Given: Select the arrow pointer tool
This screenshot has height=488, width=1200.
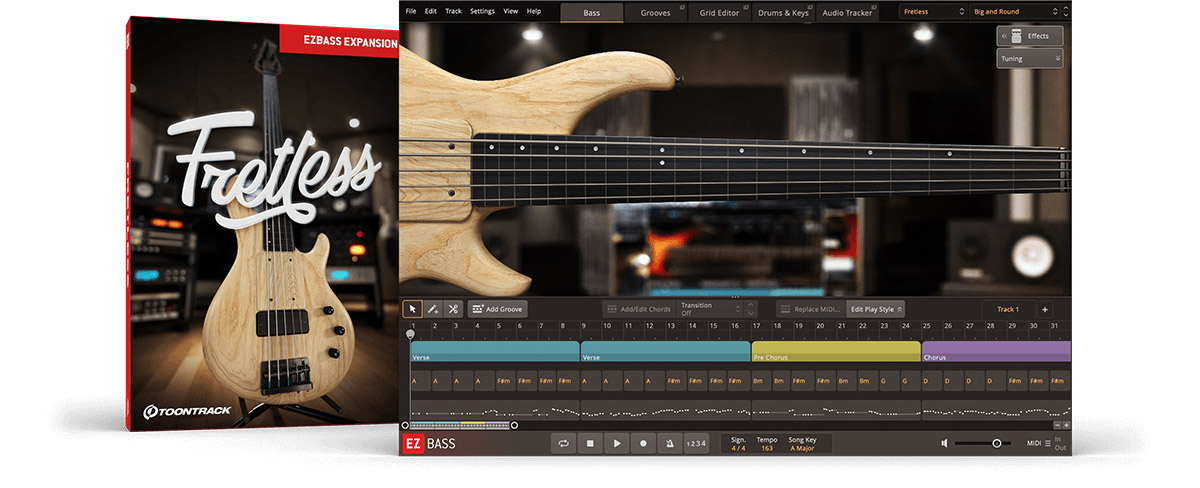Looking at the screenshot, I should [x=412, y=309].
